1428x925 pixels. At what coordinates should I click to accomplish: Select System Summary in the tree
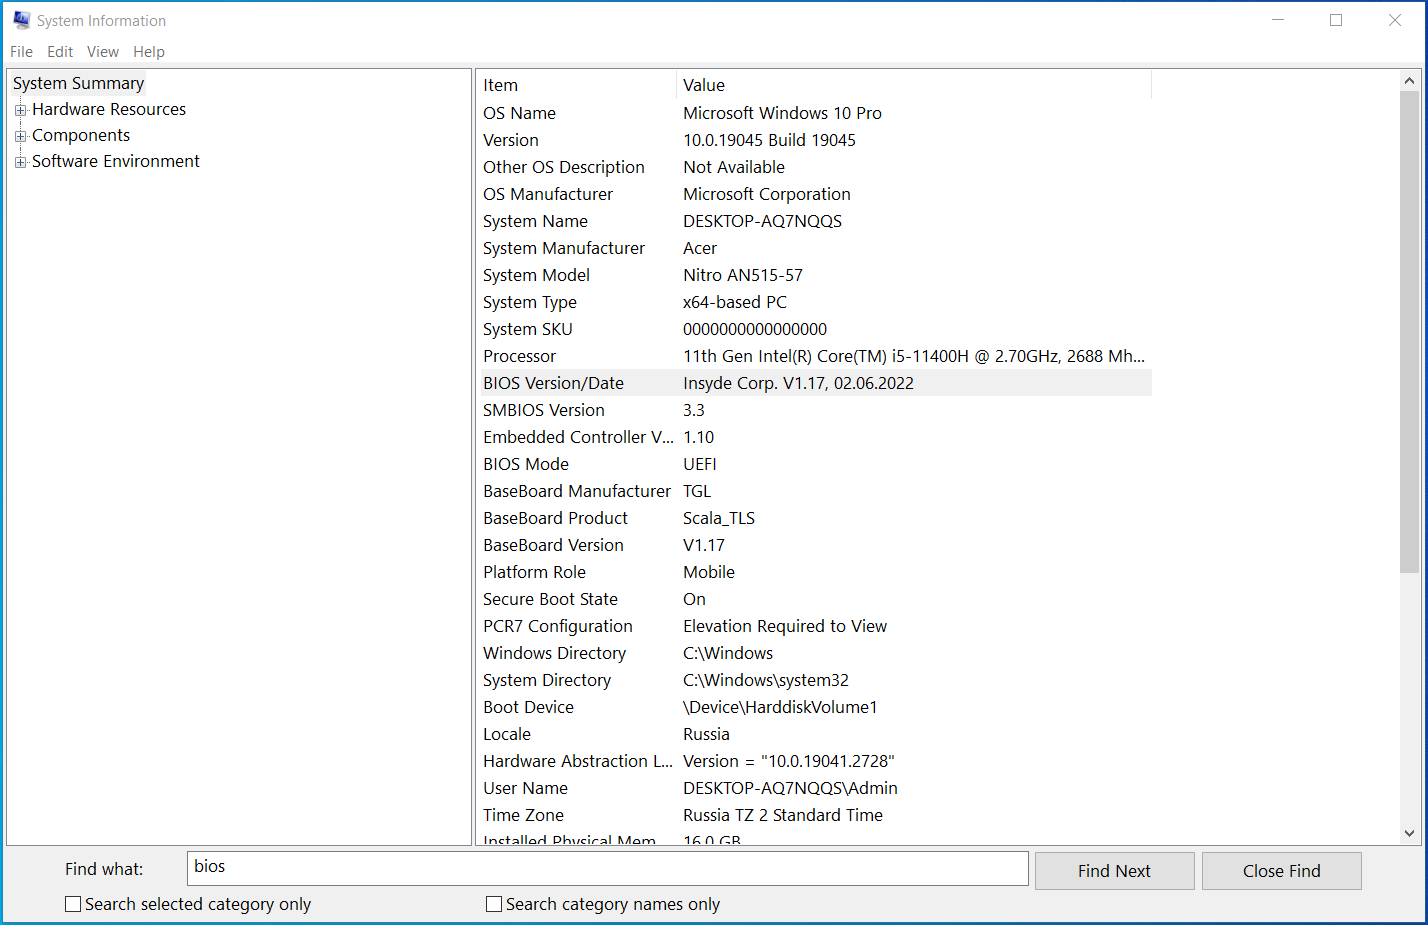tap(79, 83)
